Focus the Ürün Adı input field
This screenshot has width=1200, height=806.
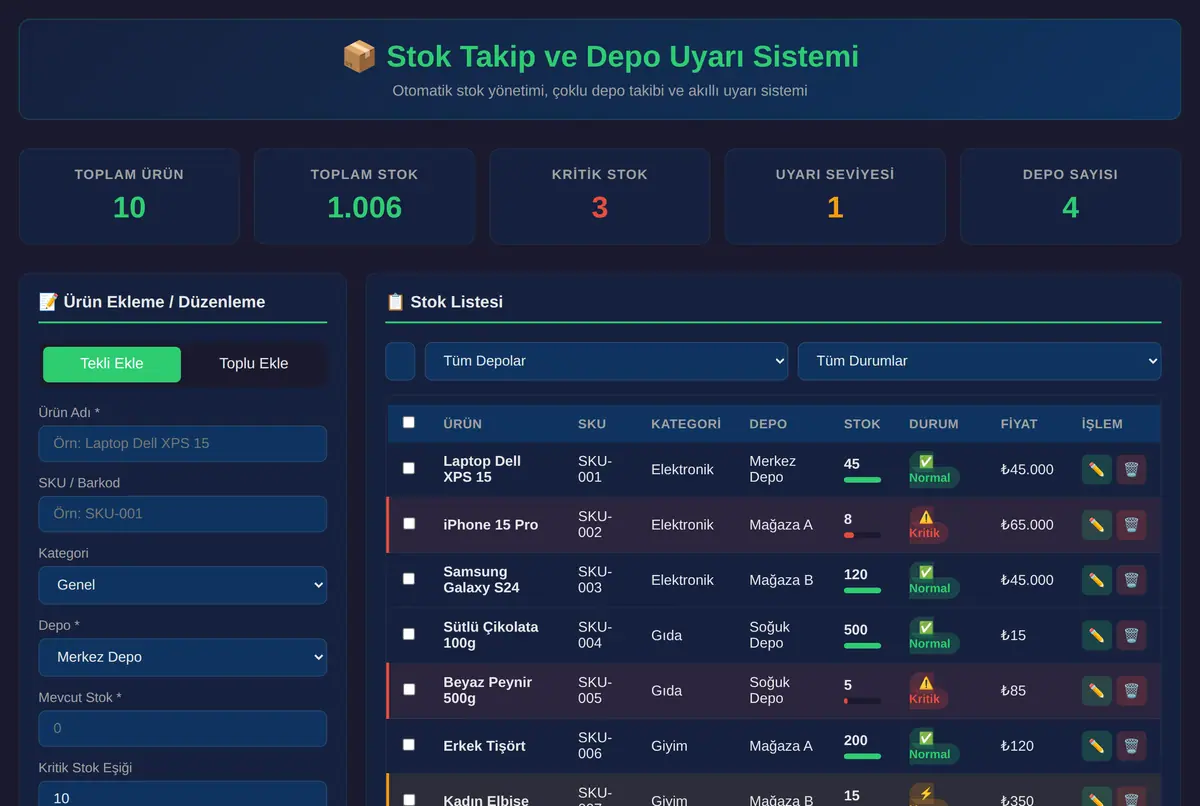183,444
